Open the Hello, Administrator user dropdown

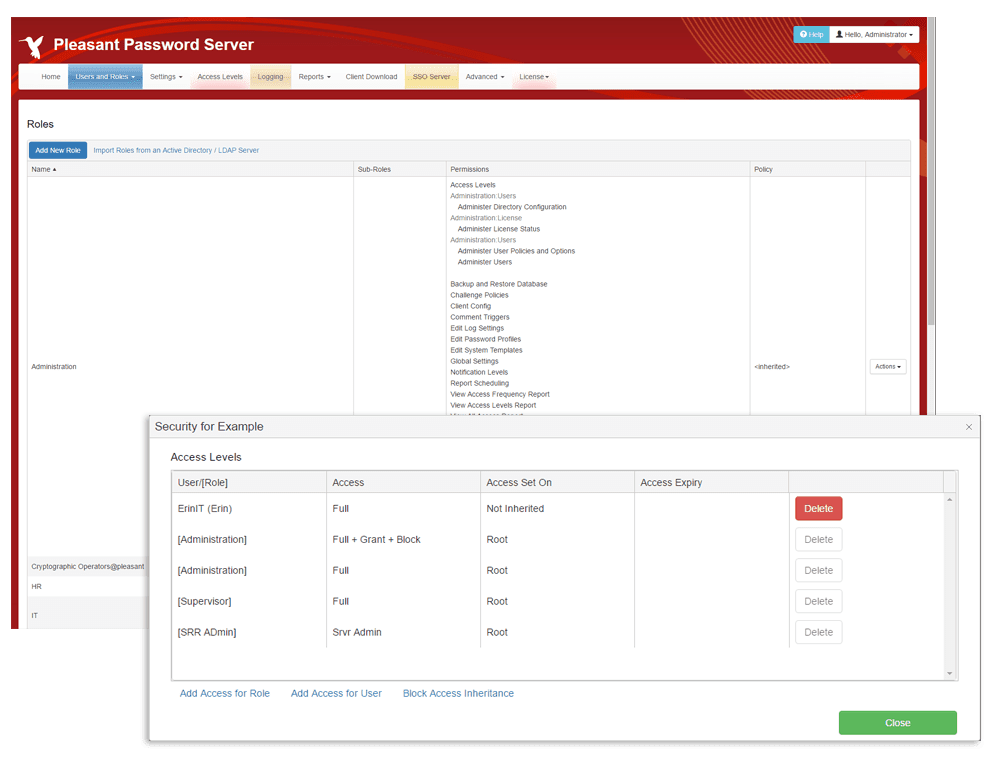[874, 34]
